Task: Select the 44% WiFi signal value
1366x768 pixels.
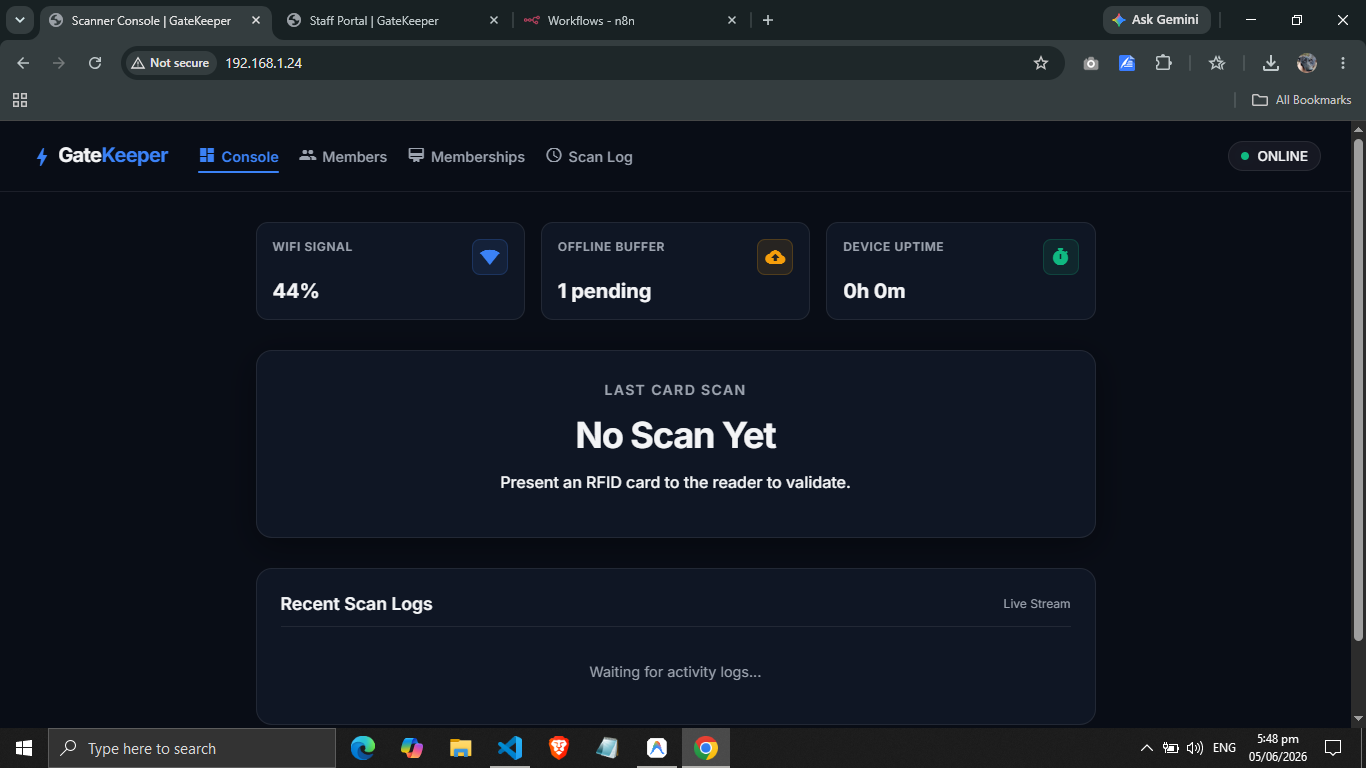Action: [296, 291]
